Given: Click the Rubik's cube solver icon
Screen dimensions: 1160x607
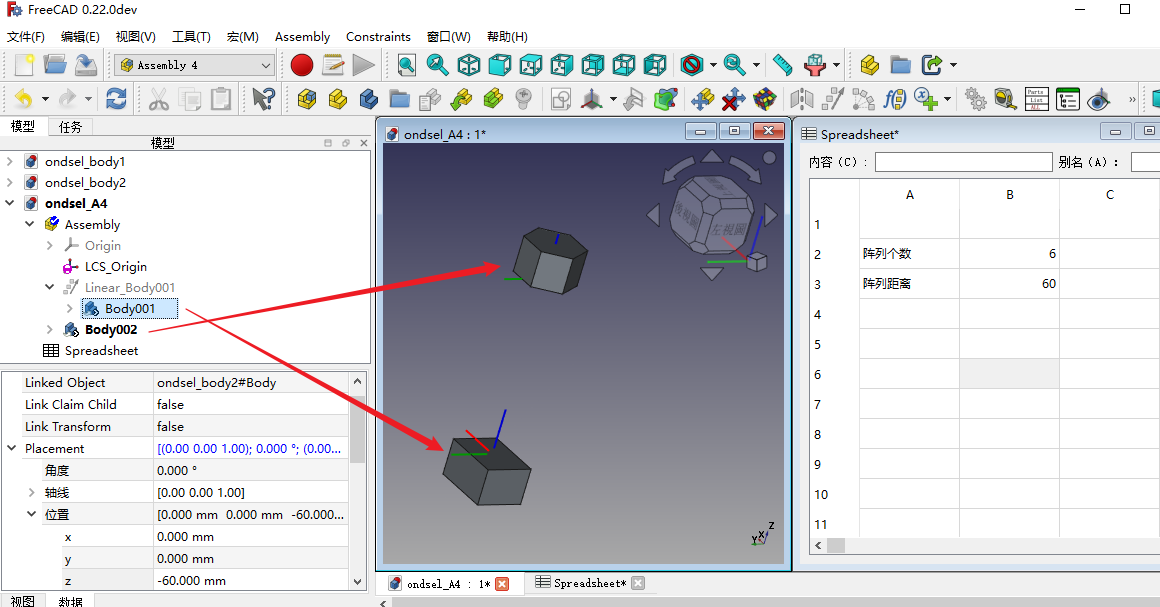Looking at the screenshot, I should click(765, 99).
